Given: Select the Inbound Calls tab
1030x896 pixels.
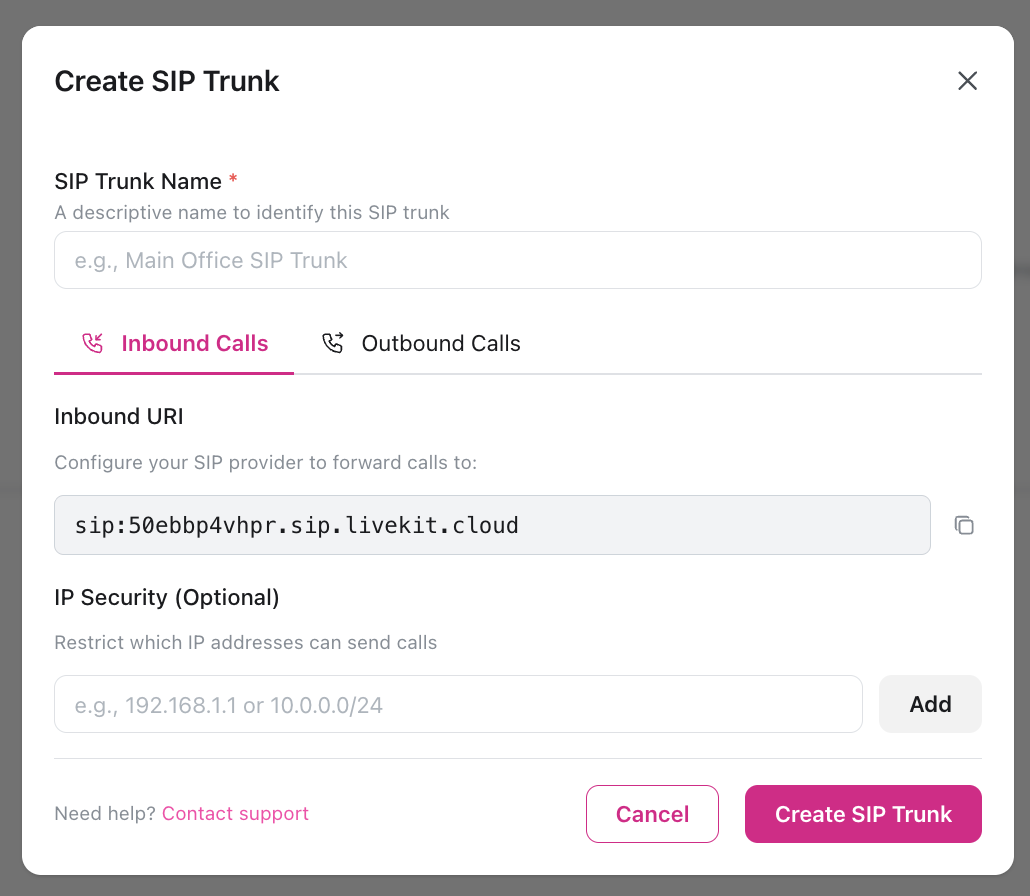Looking at the screenshot, I should 194,343.
